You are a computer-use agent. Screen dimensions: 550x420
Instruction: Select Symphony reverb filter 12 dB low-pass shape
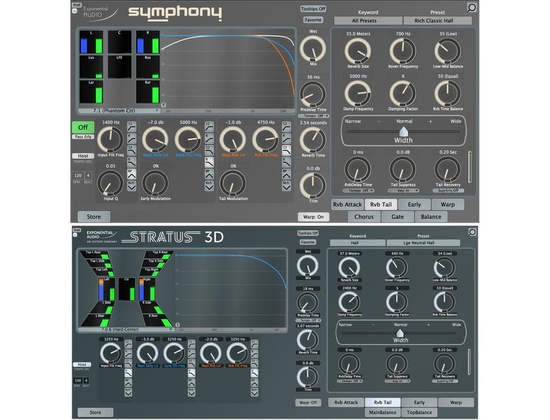(x=287, y=151)
